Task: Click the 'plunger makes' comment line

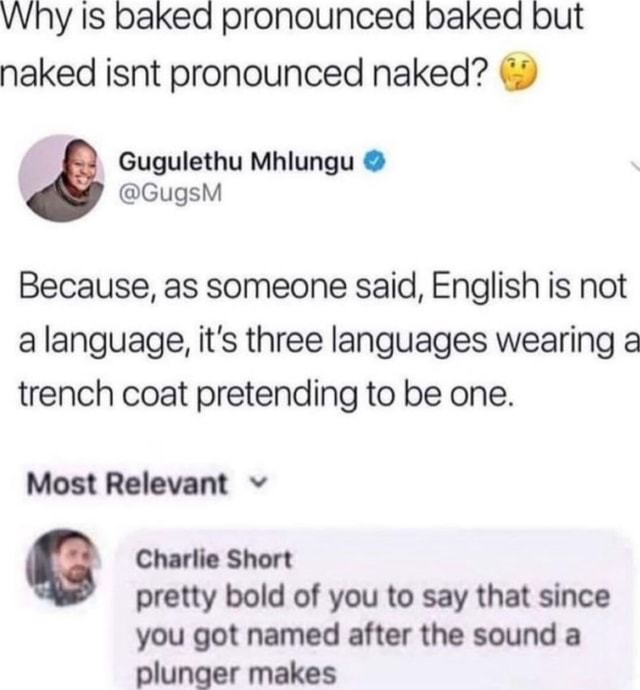Action: (x=236, y=674)
